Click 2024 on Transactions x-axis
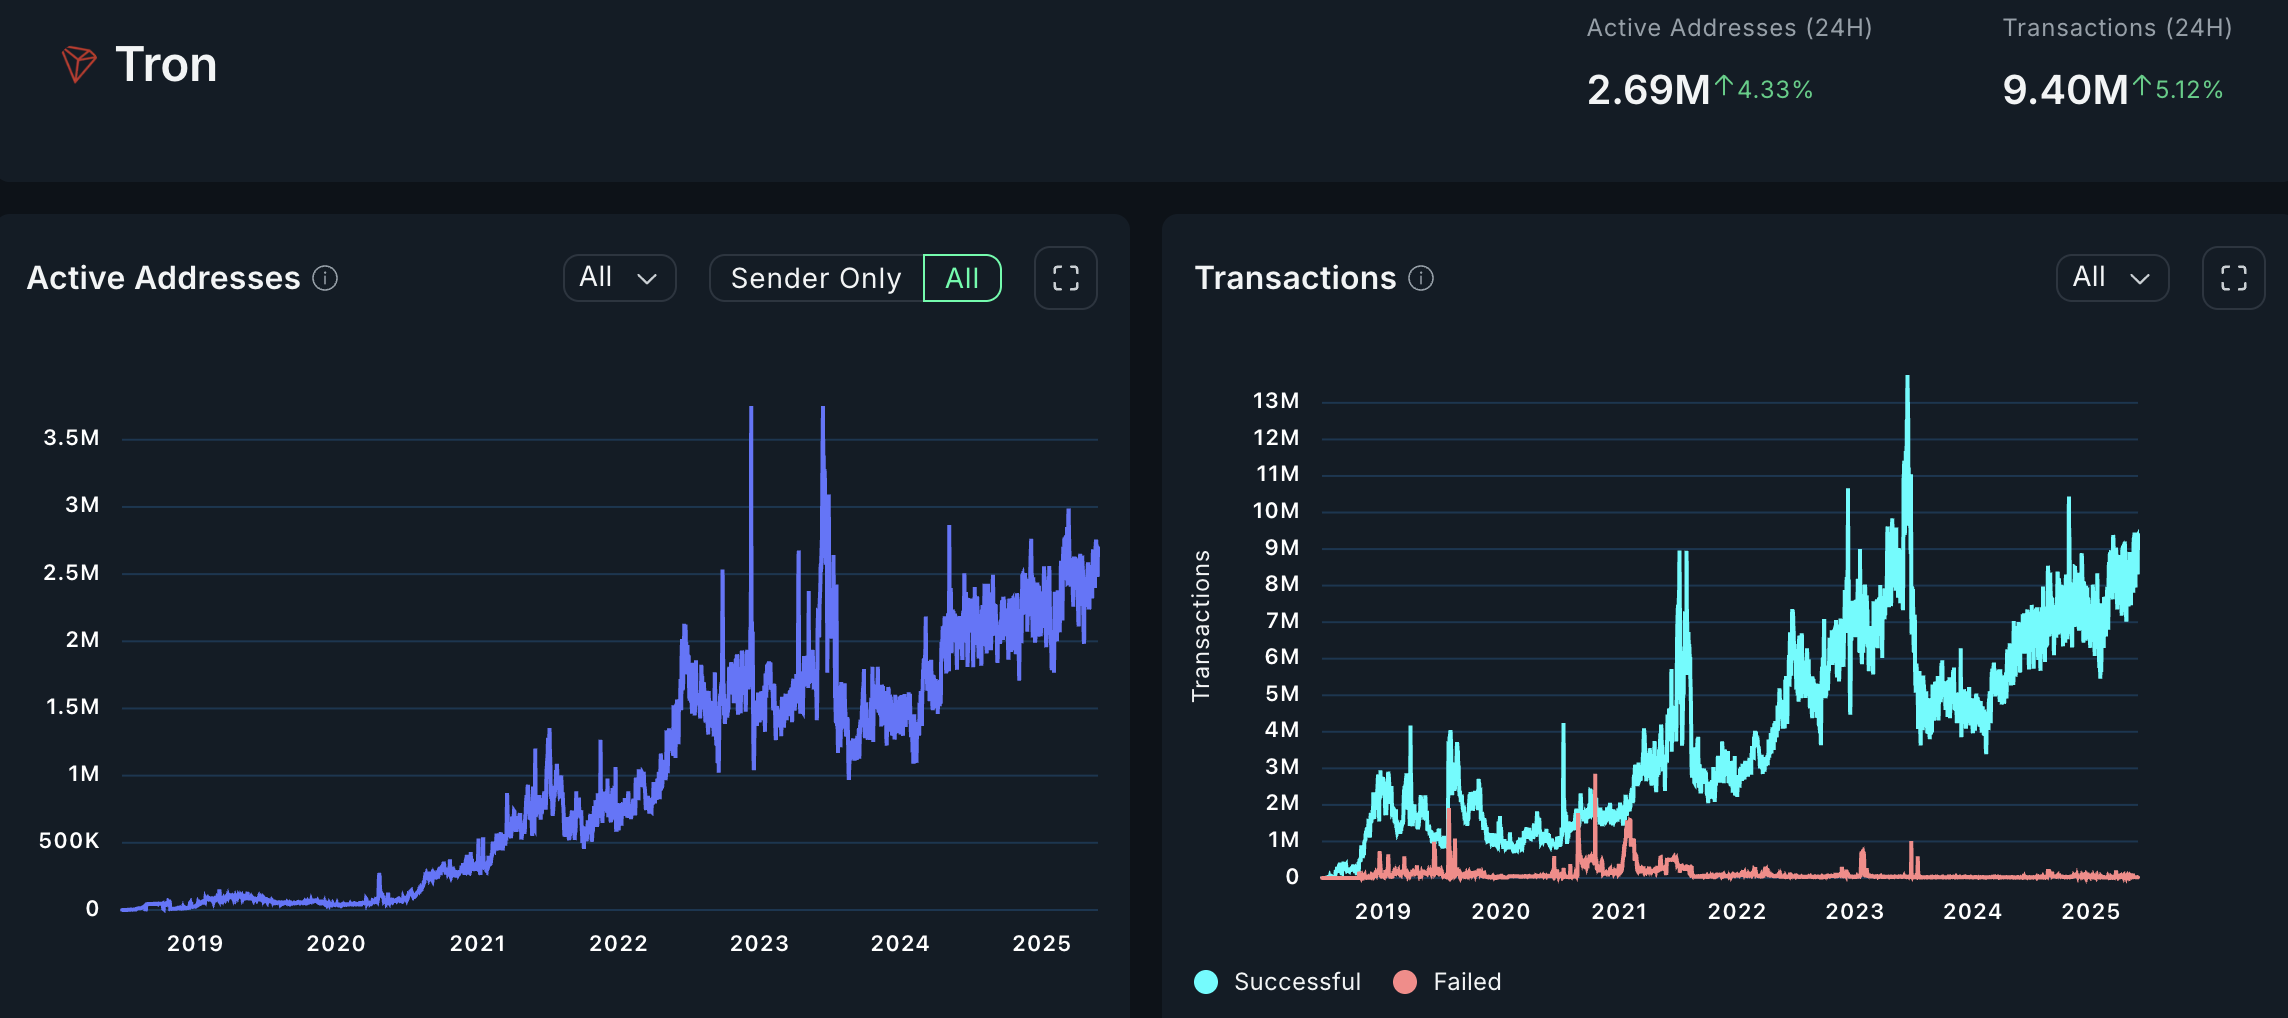Viewport: 2288px width, 1018px height. pyautogui.click(x=1972, y=911)
